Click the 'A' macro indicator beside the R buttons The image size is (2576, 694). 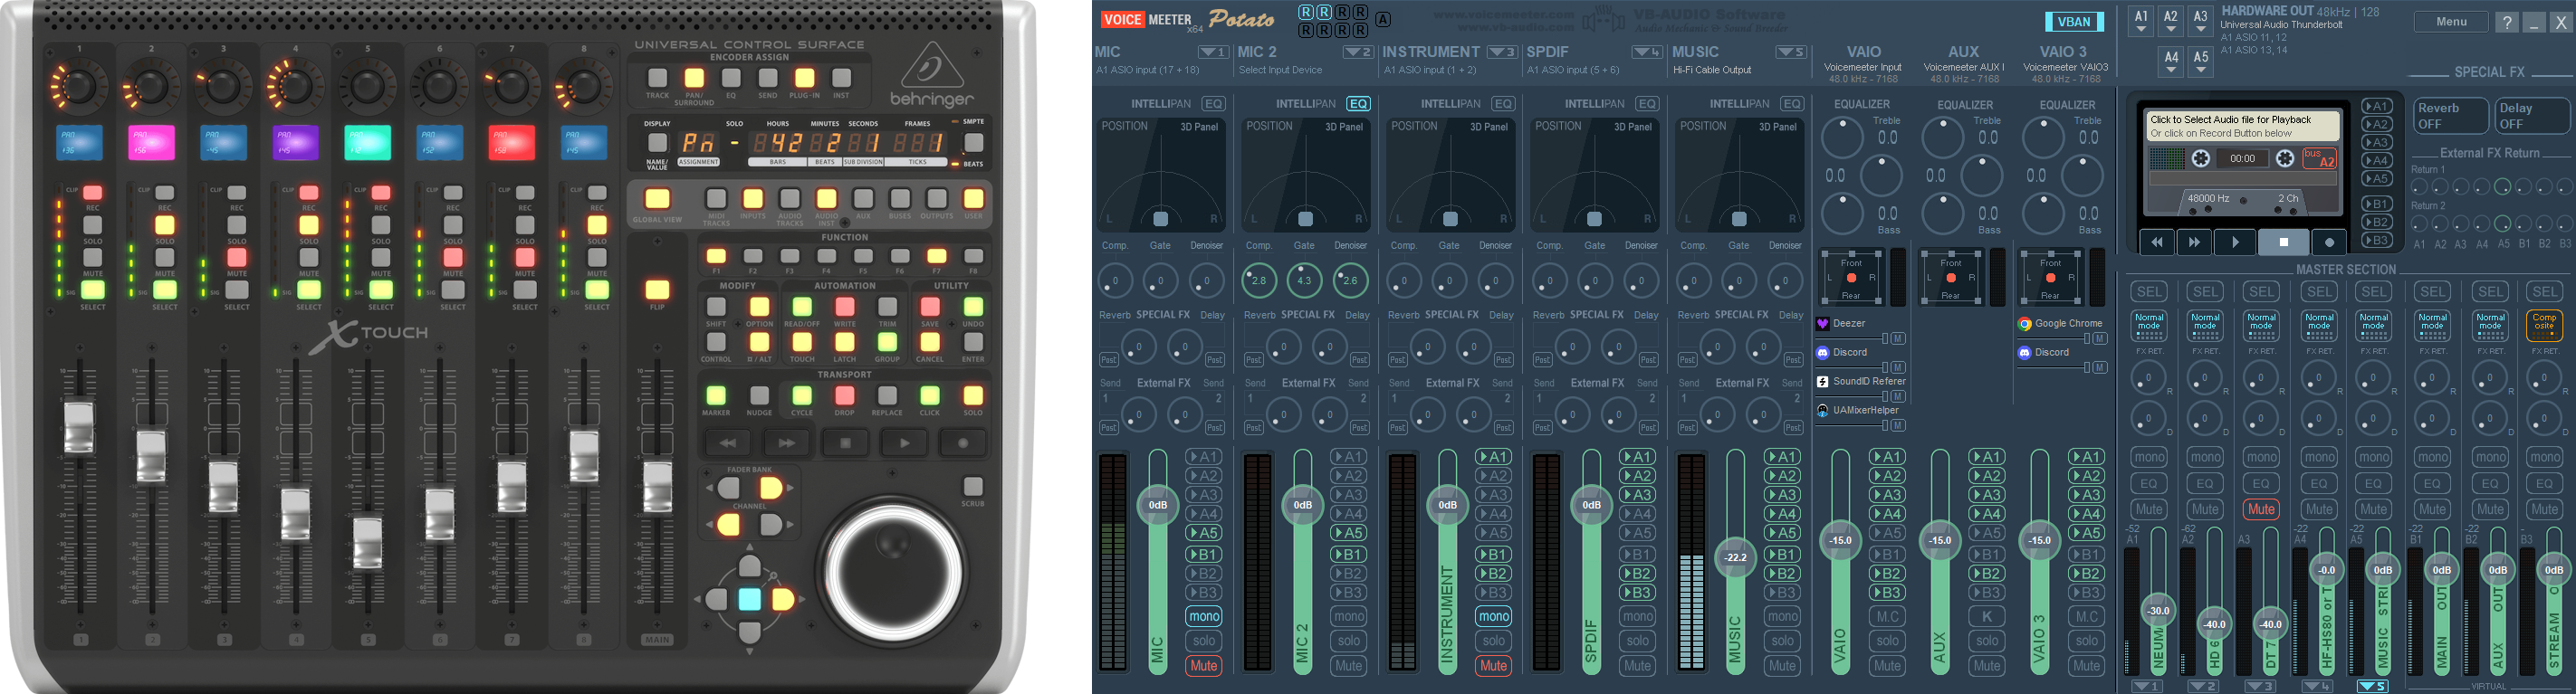click(x=1383, y=20)
